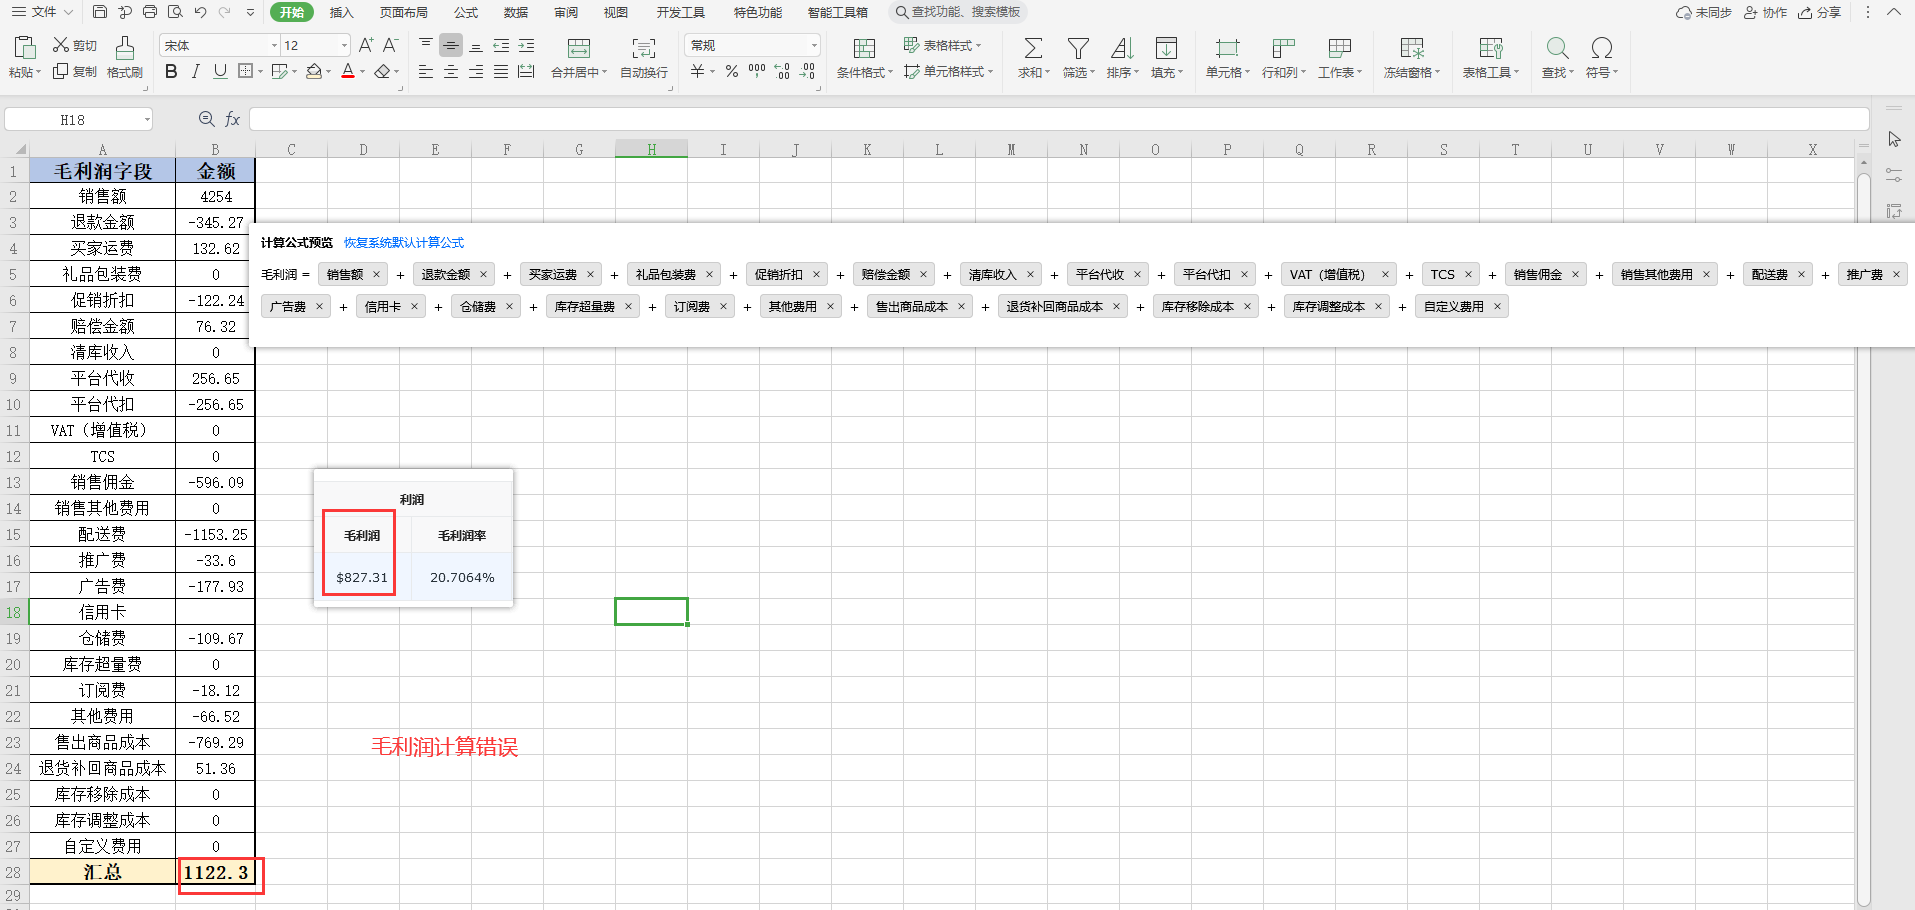The image size is (1915, 910).
Task: Click the search box 查找功能、搜索模板
Action: pos(958,12)
